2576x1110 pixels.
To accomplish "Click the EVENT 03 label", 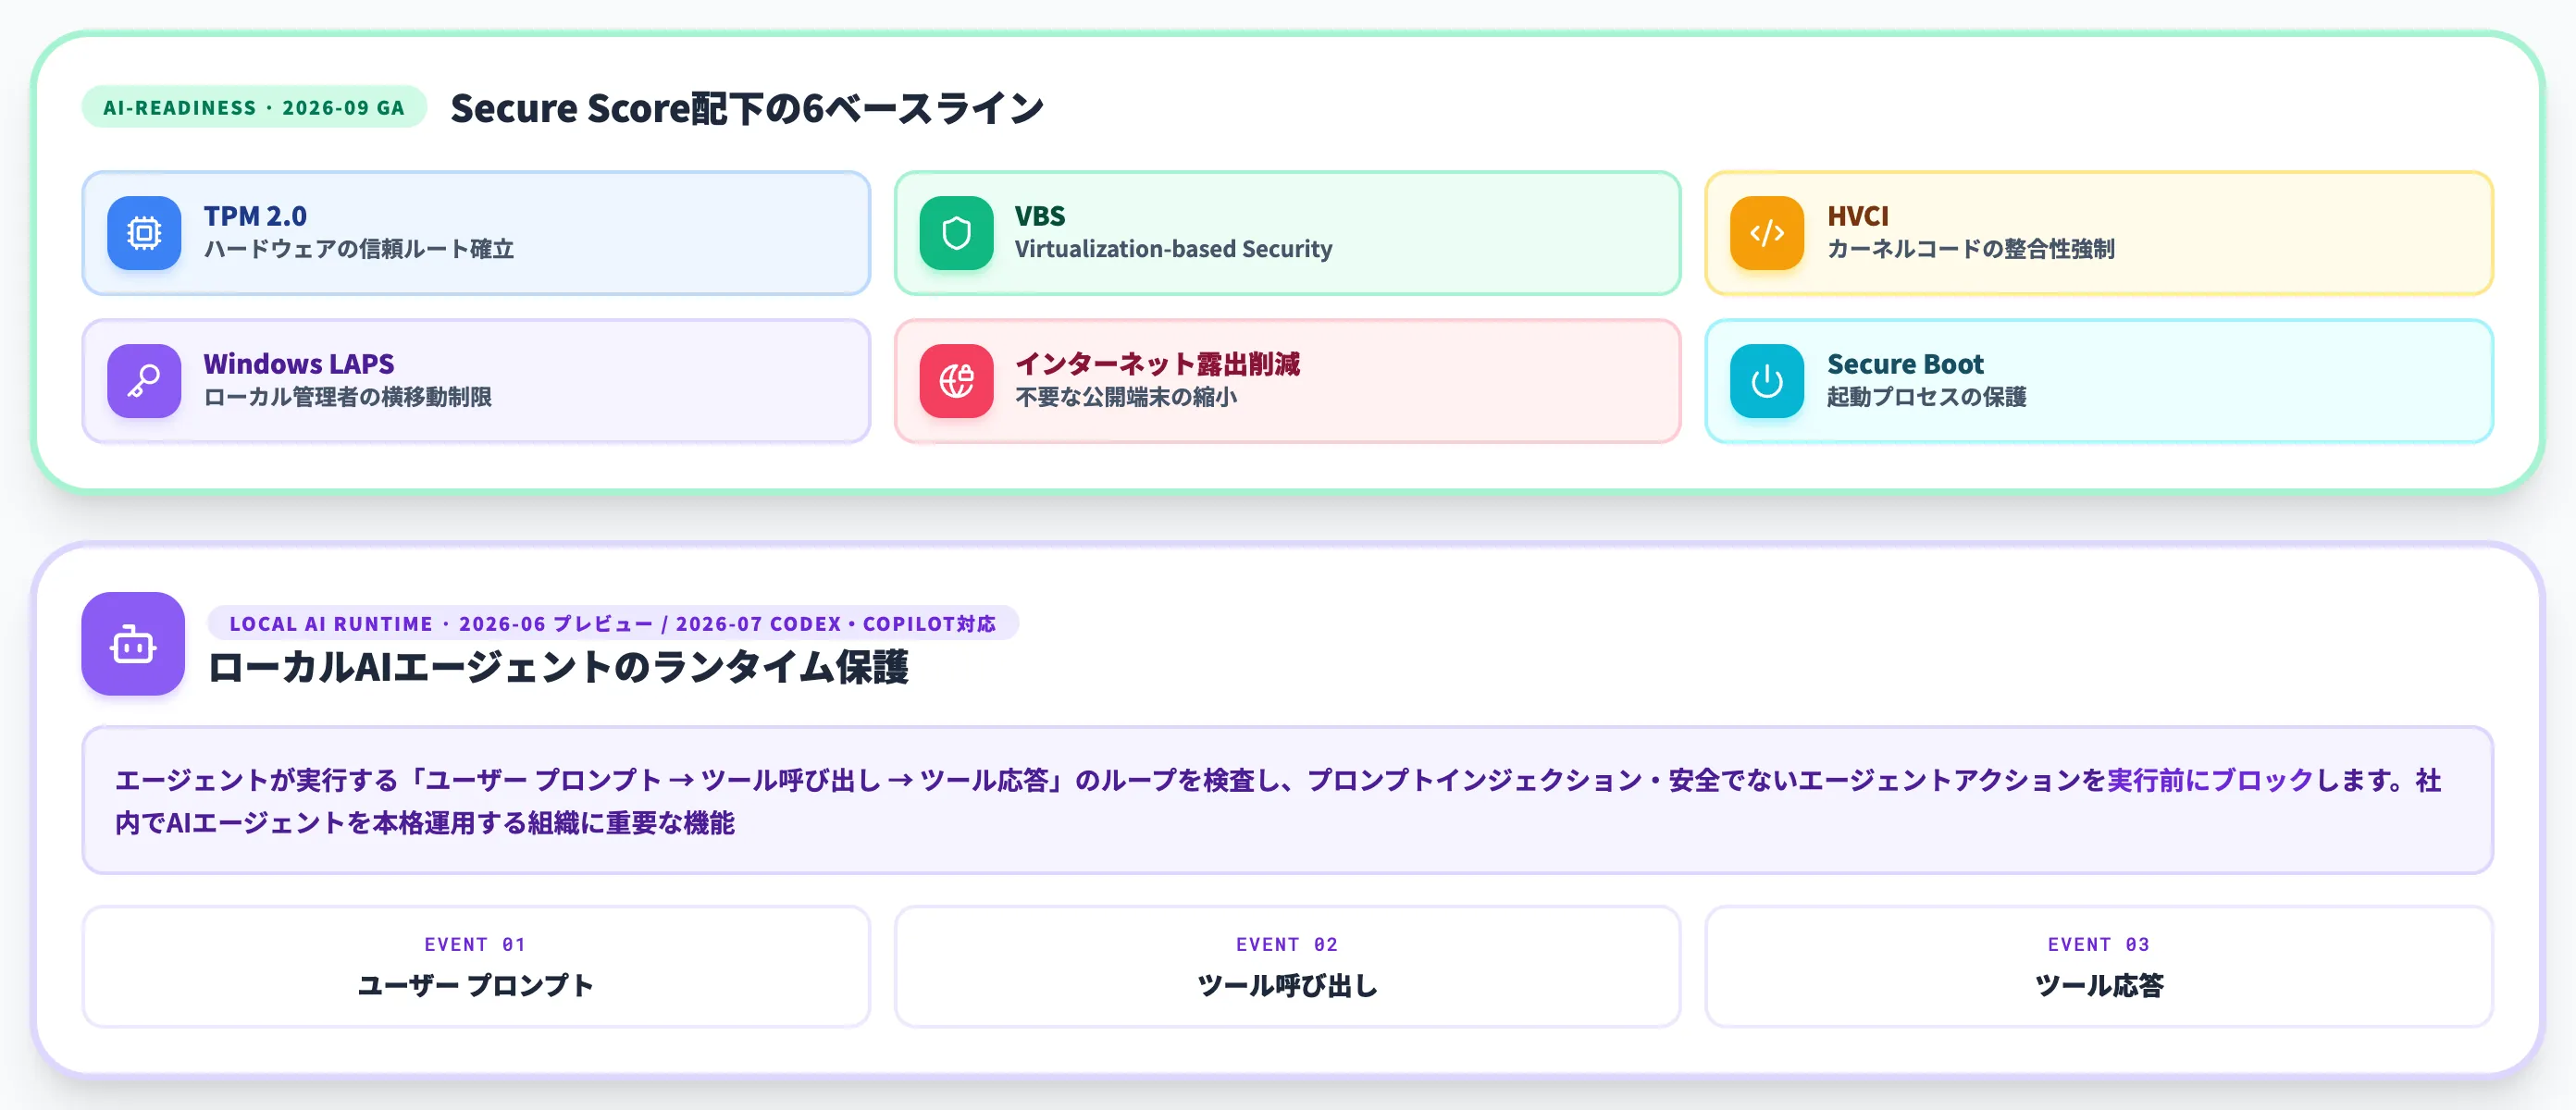I will [x=2099, y=944].
